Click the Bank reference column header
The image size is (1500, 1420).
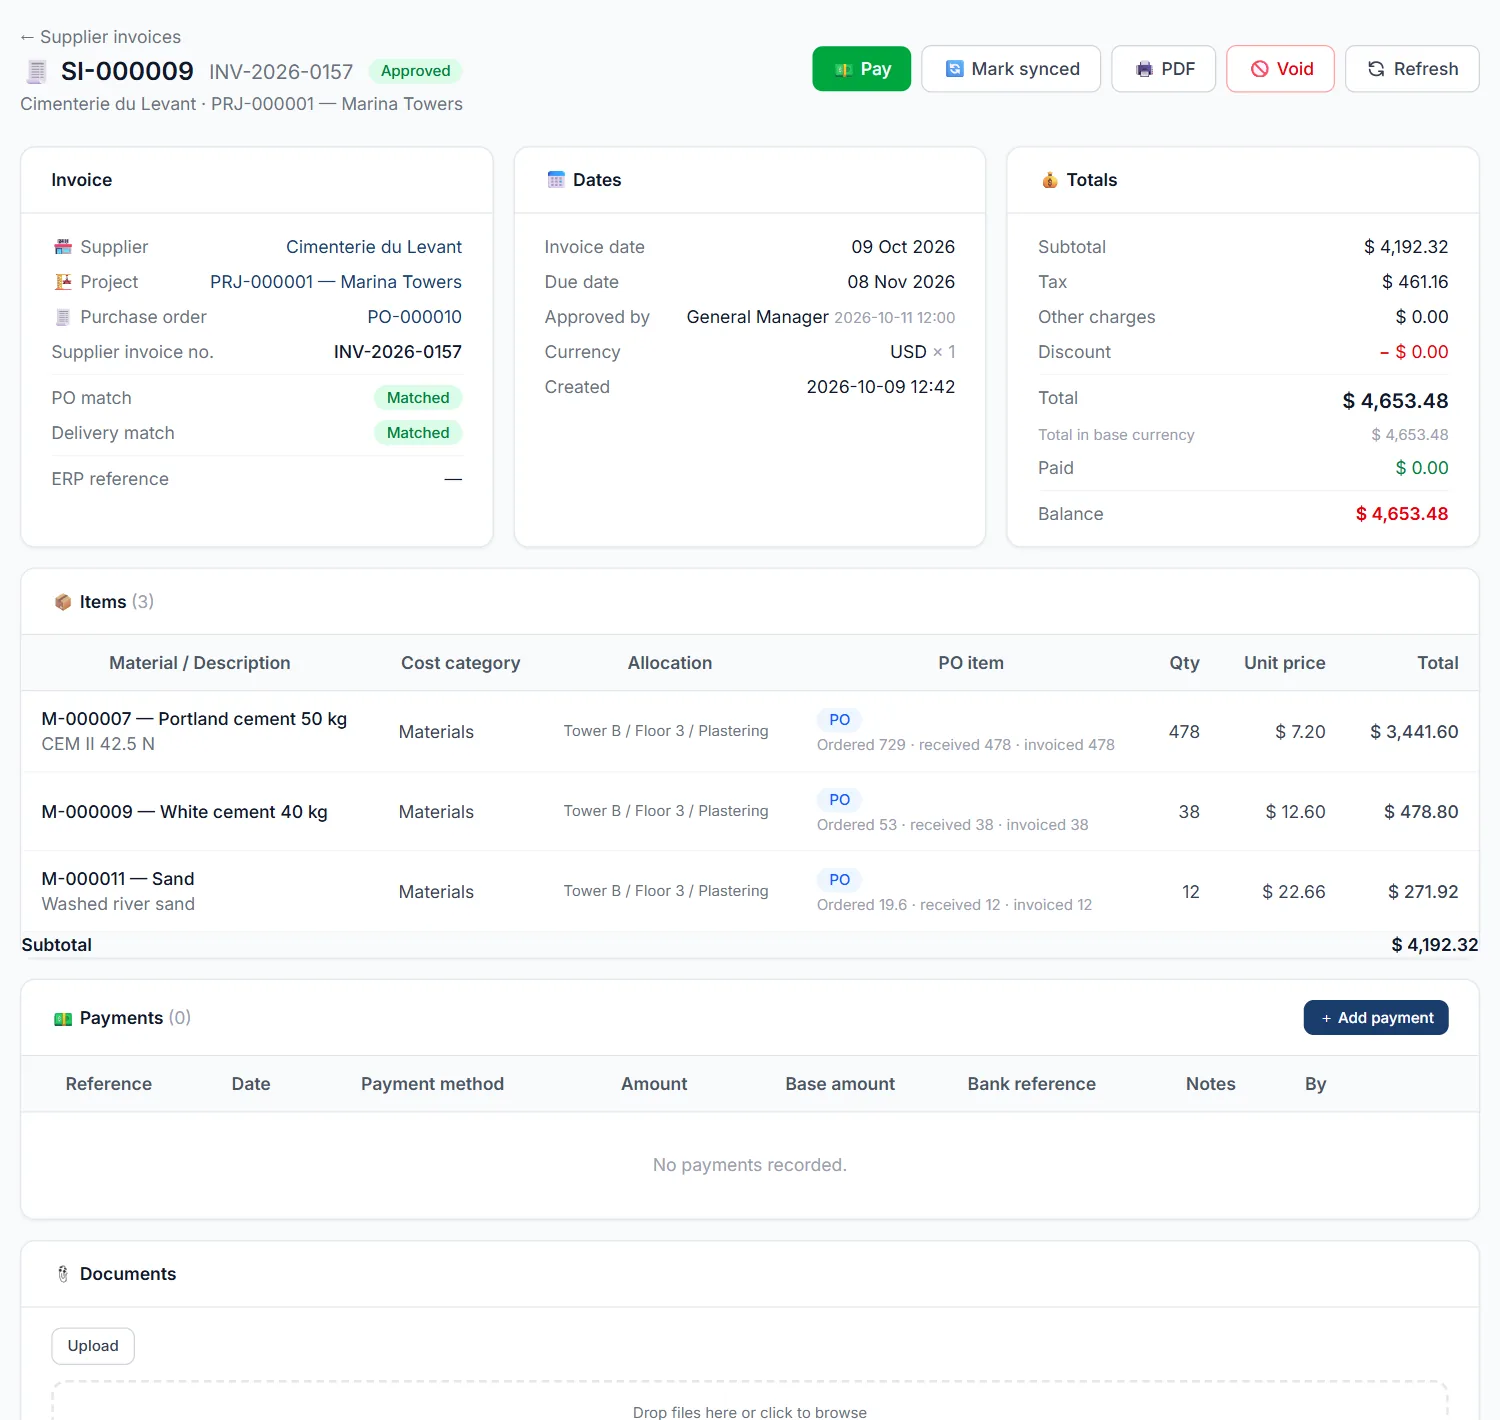[1031, 1084]
